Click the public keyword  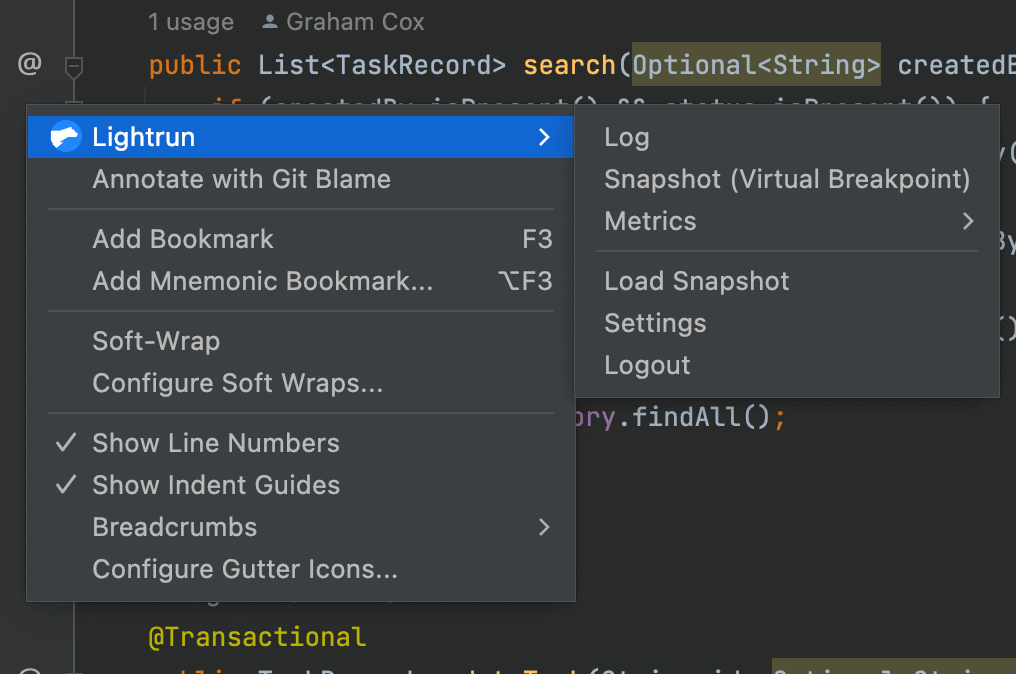click(195, 66)
